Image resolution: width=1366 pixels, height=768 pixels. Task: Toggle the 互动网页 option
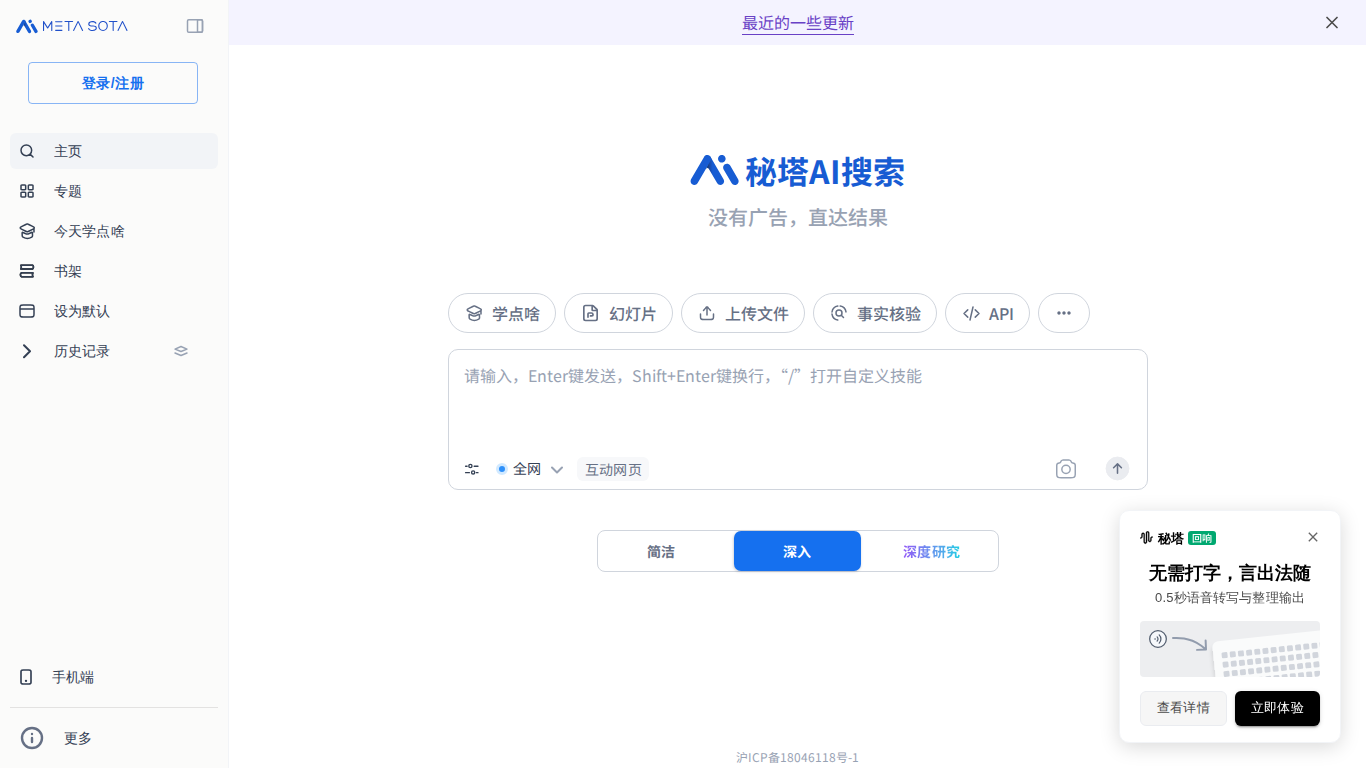[x=613, y=469]
